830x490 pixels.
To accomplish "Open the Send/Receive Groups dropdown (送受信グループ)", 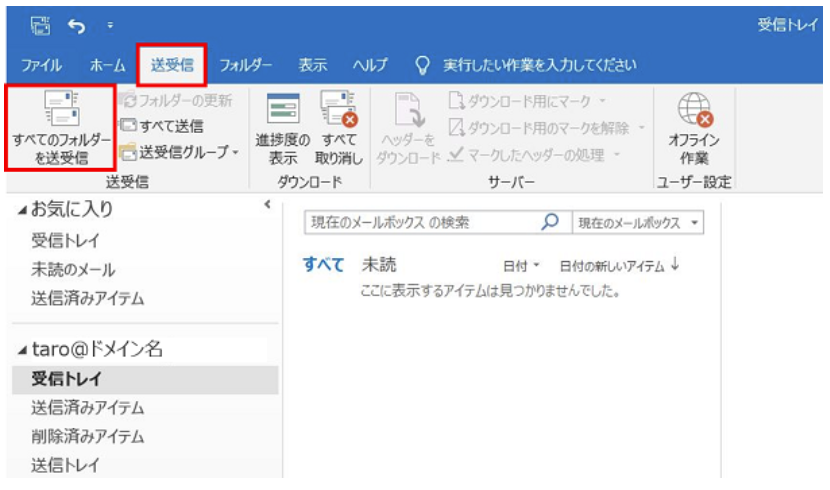I will click(x=179, y=152).
